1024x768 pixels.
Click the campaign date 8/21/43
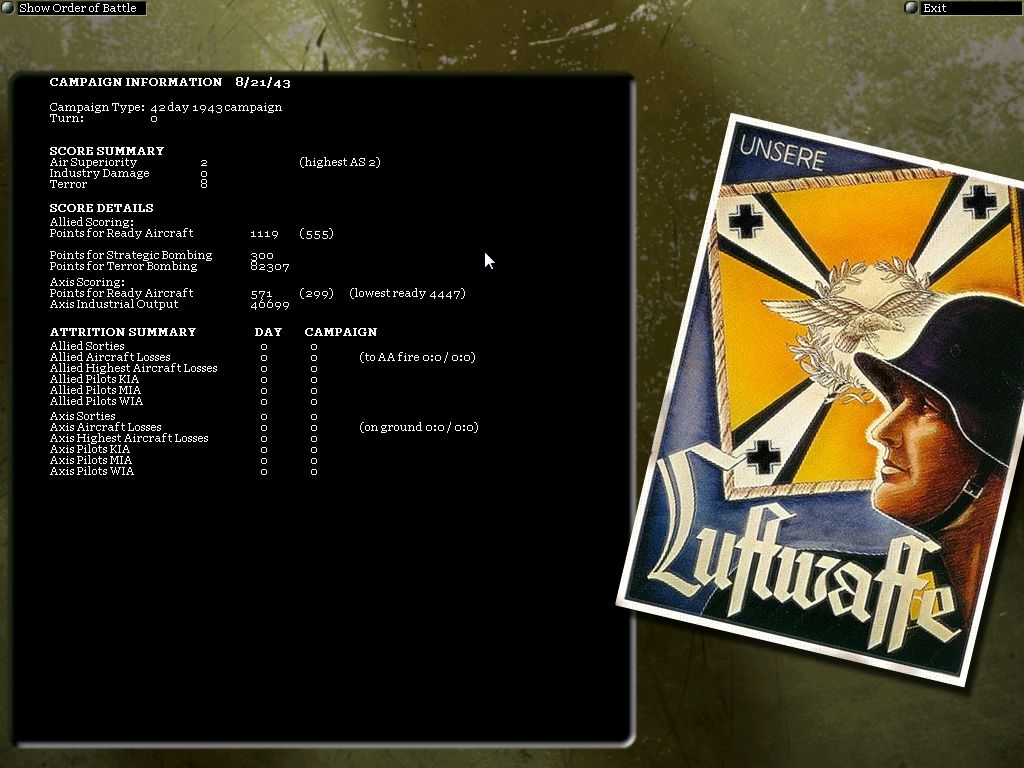point(263,82)
